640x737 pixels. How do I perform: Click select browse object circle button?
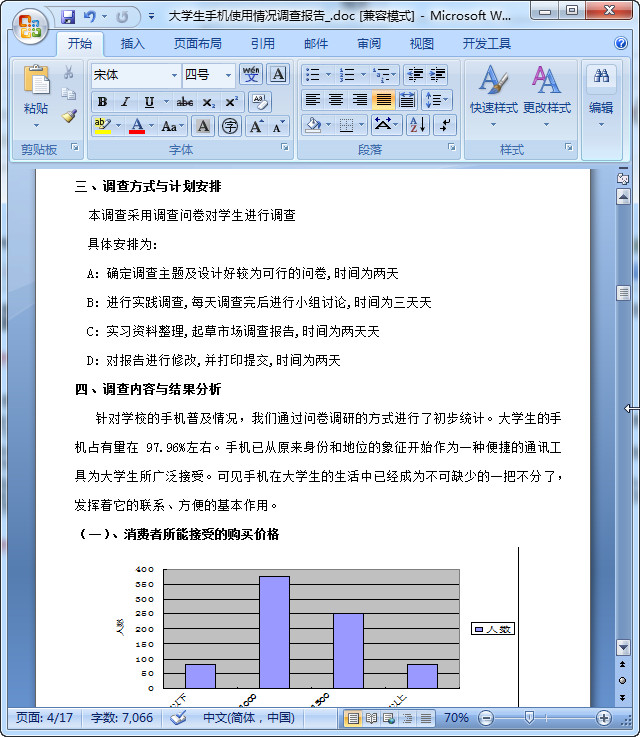tap(623, 680)
